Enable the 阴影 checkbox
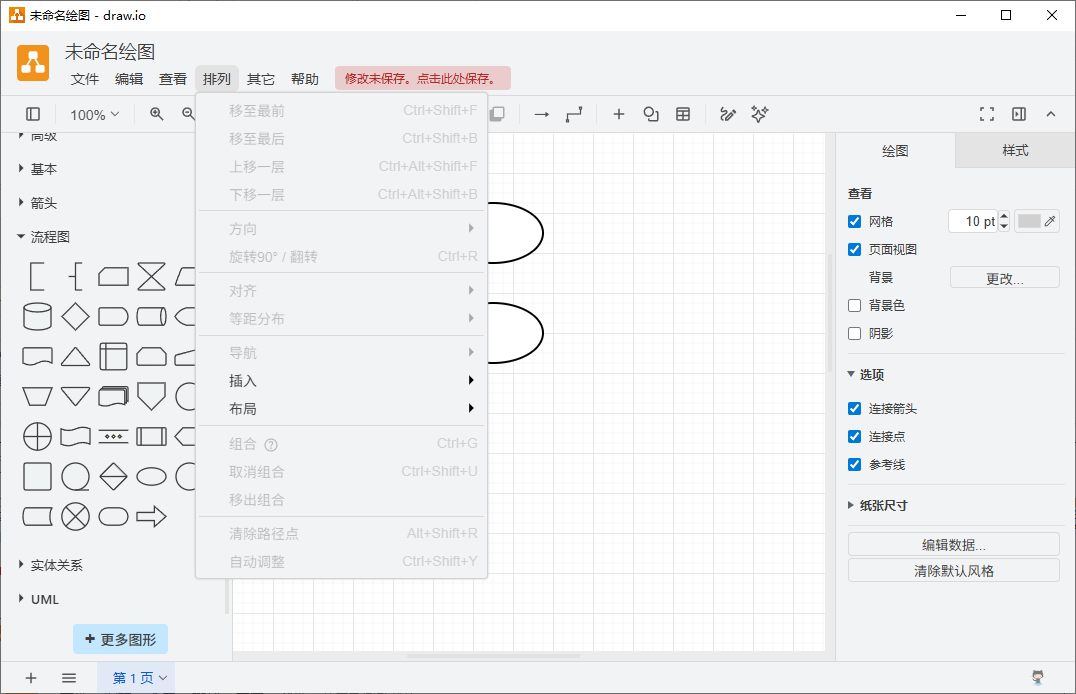This screenshot has width=1076, height=694. click(x=854, y=334)
